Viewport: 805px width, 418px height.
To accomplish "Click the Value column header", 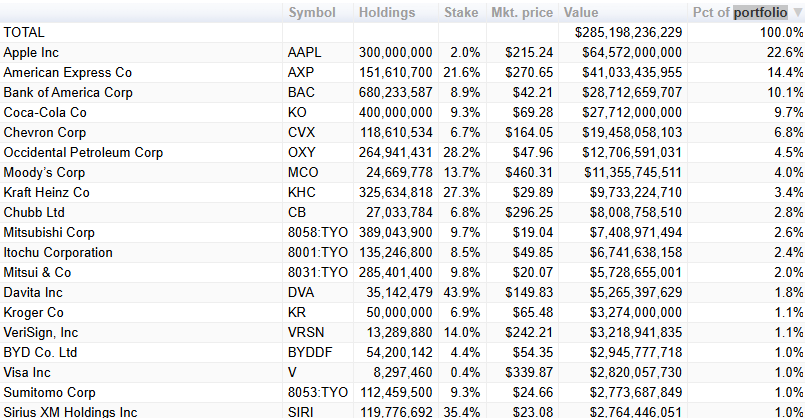I will [x=581, y=13].
